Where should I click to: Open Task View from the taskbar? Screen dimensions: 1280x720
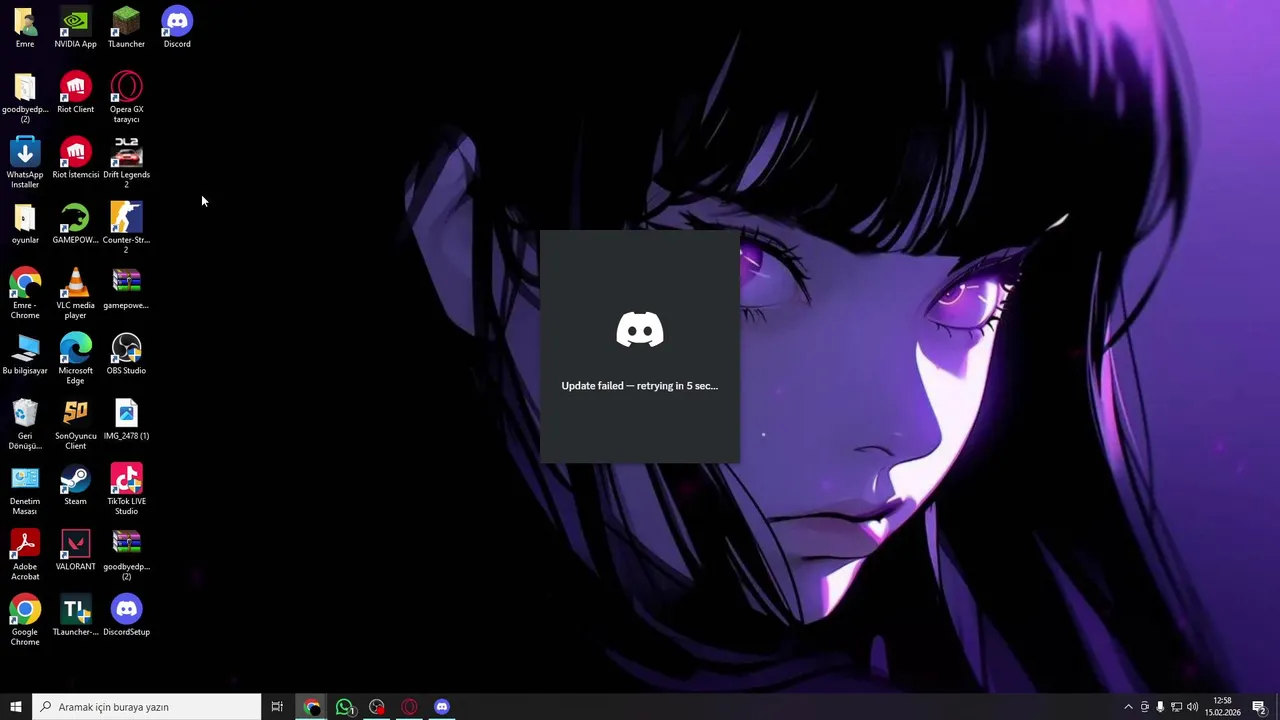click(x=277, y=707)
